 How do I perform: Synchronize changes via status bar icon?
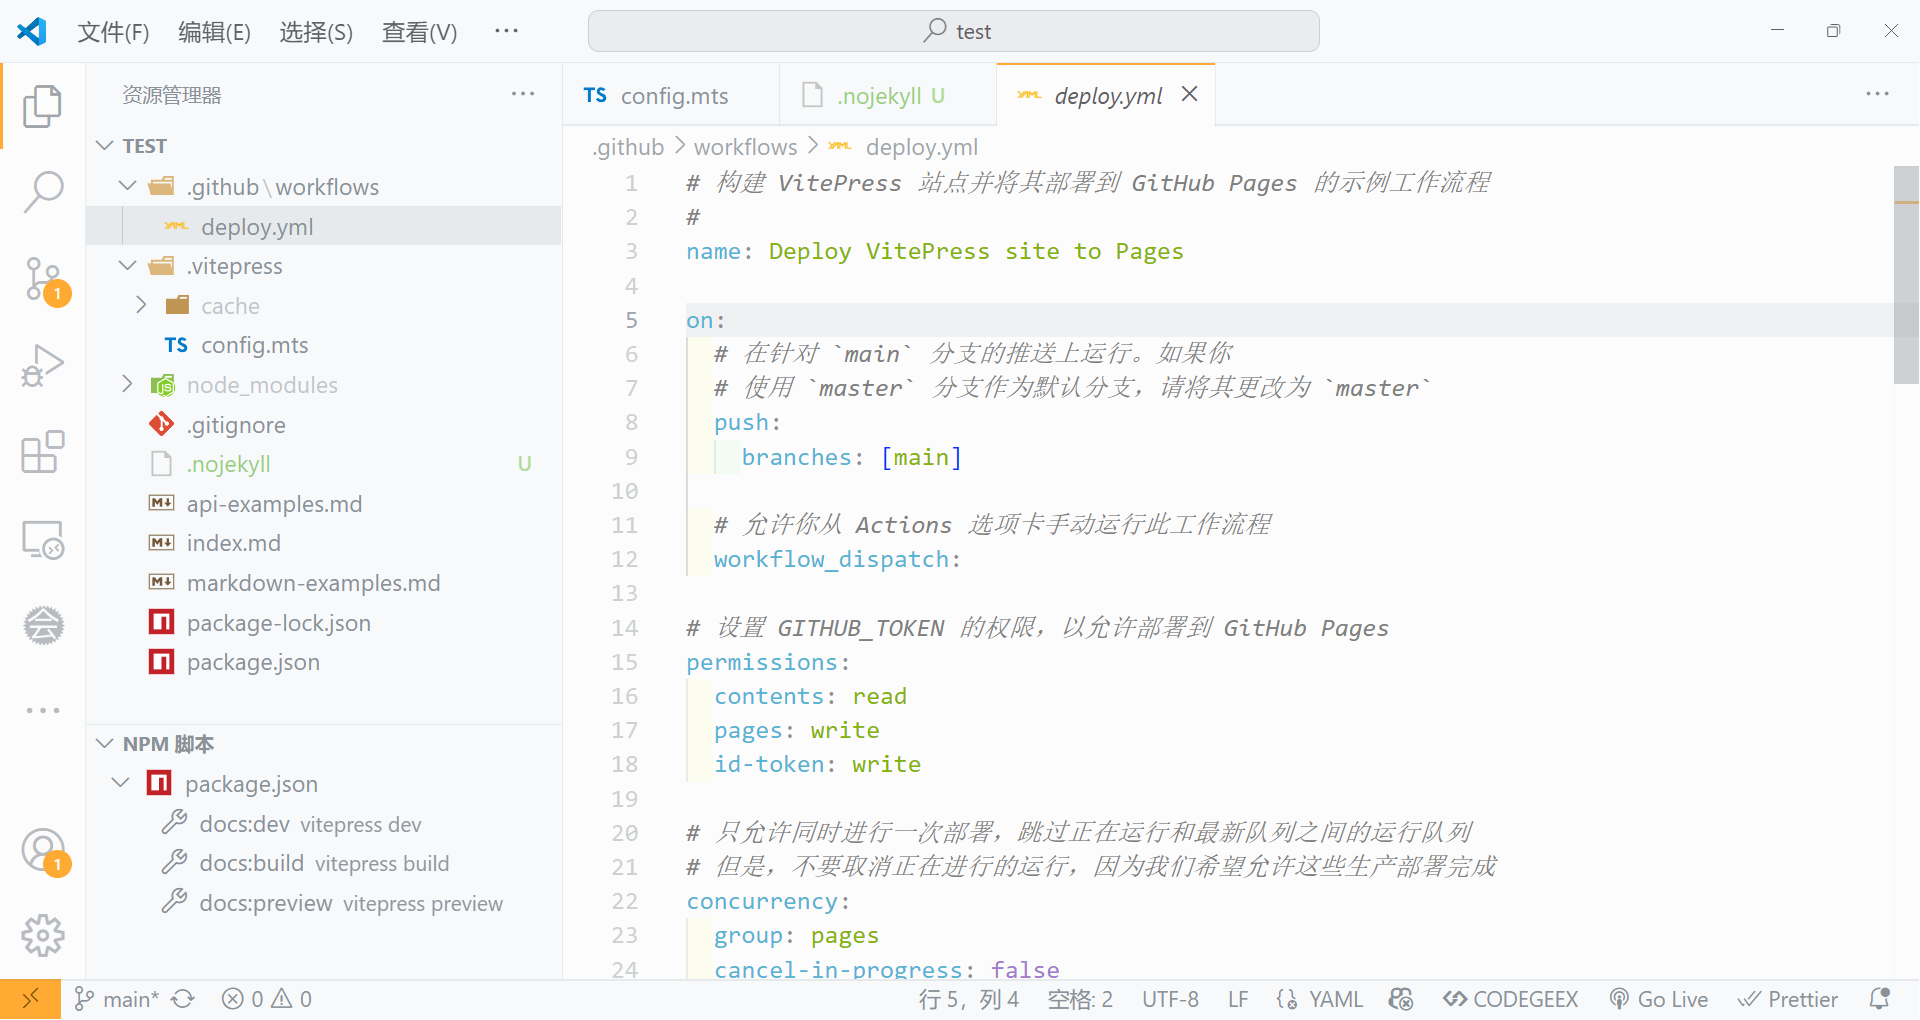(x=183, y=999)
